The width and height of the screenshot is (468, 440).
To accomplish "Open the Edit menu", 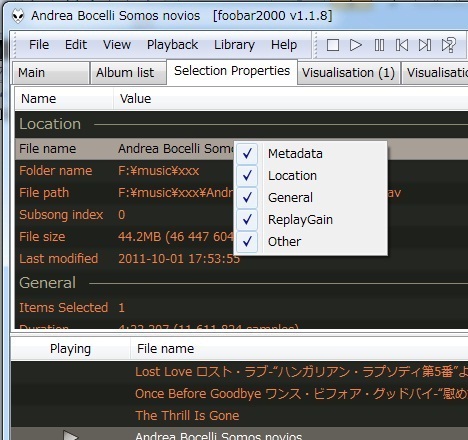I will point(76,45).
